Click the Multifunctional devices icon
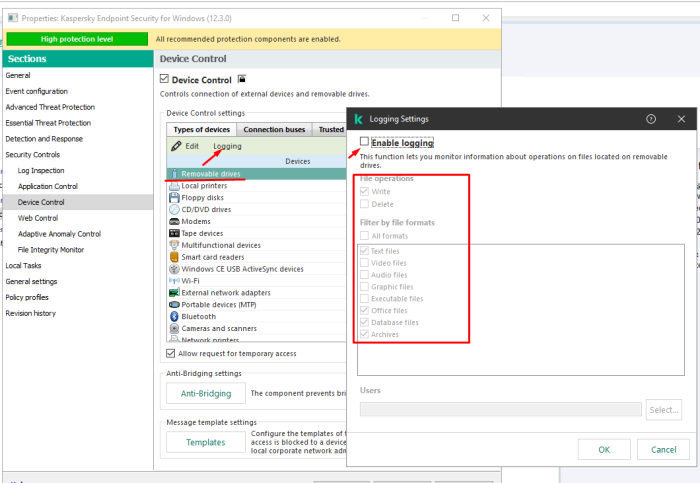Viewport: 700px width, 483px height. tap(175, 245)
